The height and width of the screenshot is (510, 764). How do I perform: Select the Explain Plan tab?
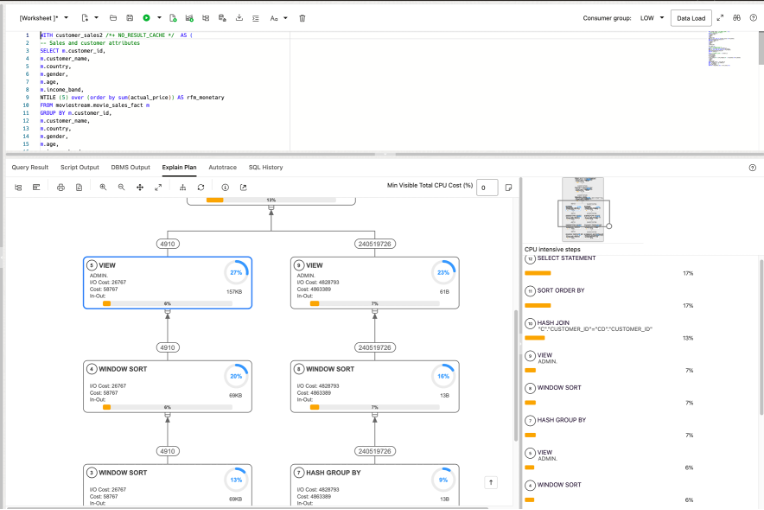pyautogui.click(x=179, y=167)
